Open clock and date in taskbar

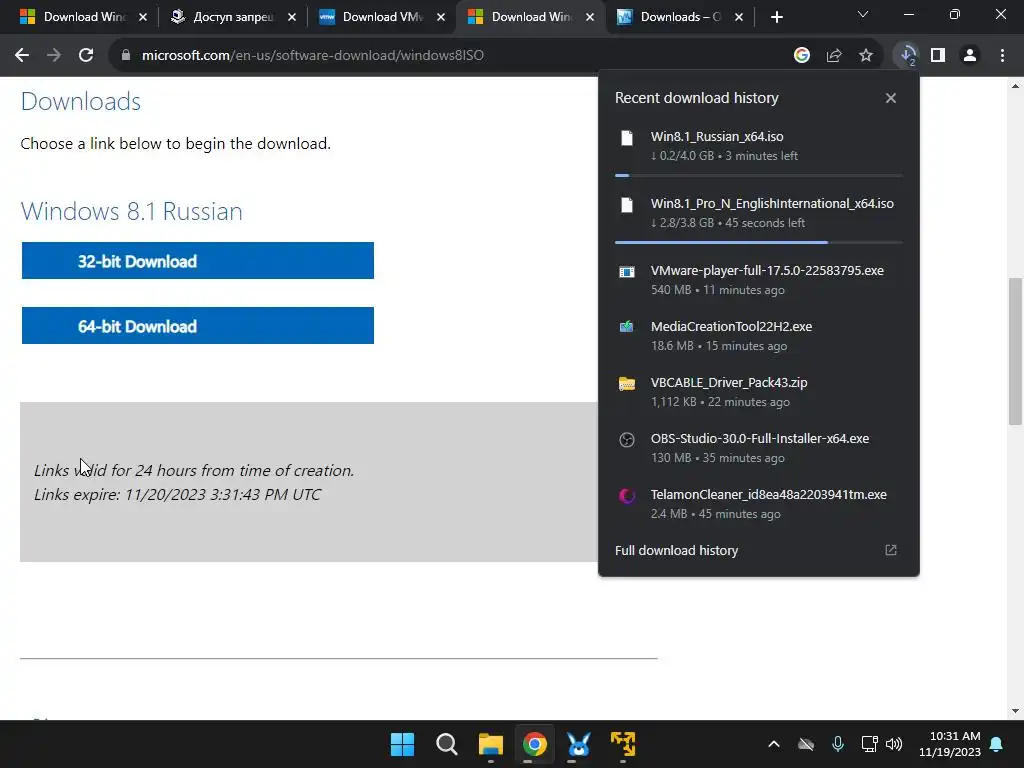pyautogui.click(x=950, y=744)
